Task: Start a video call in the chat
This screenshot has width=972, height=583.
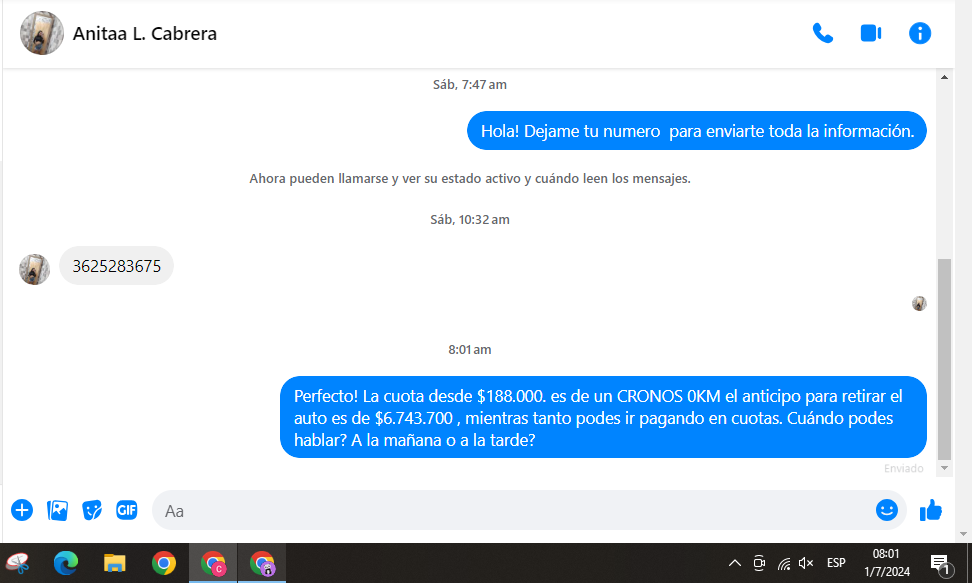Action: tap(870, 33)
